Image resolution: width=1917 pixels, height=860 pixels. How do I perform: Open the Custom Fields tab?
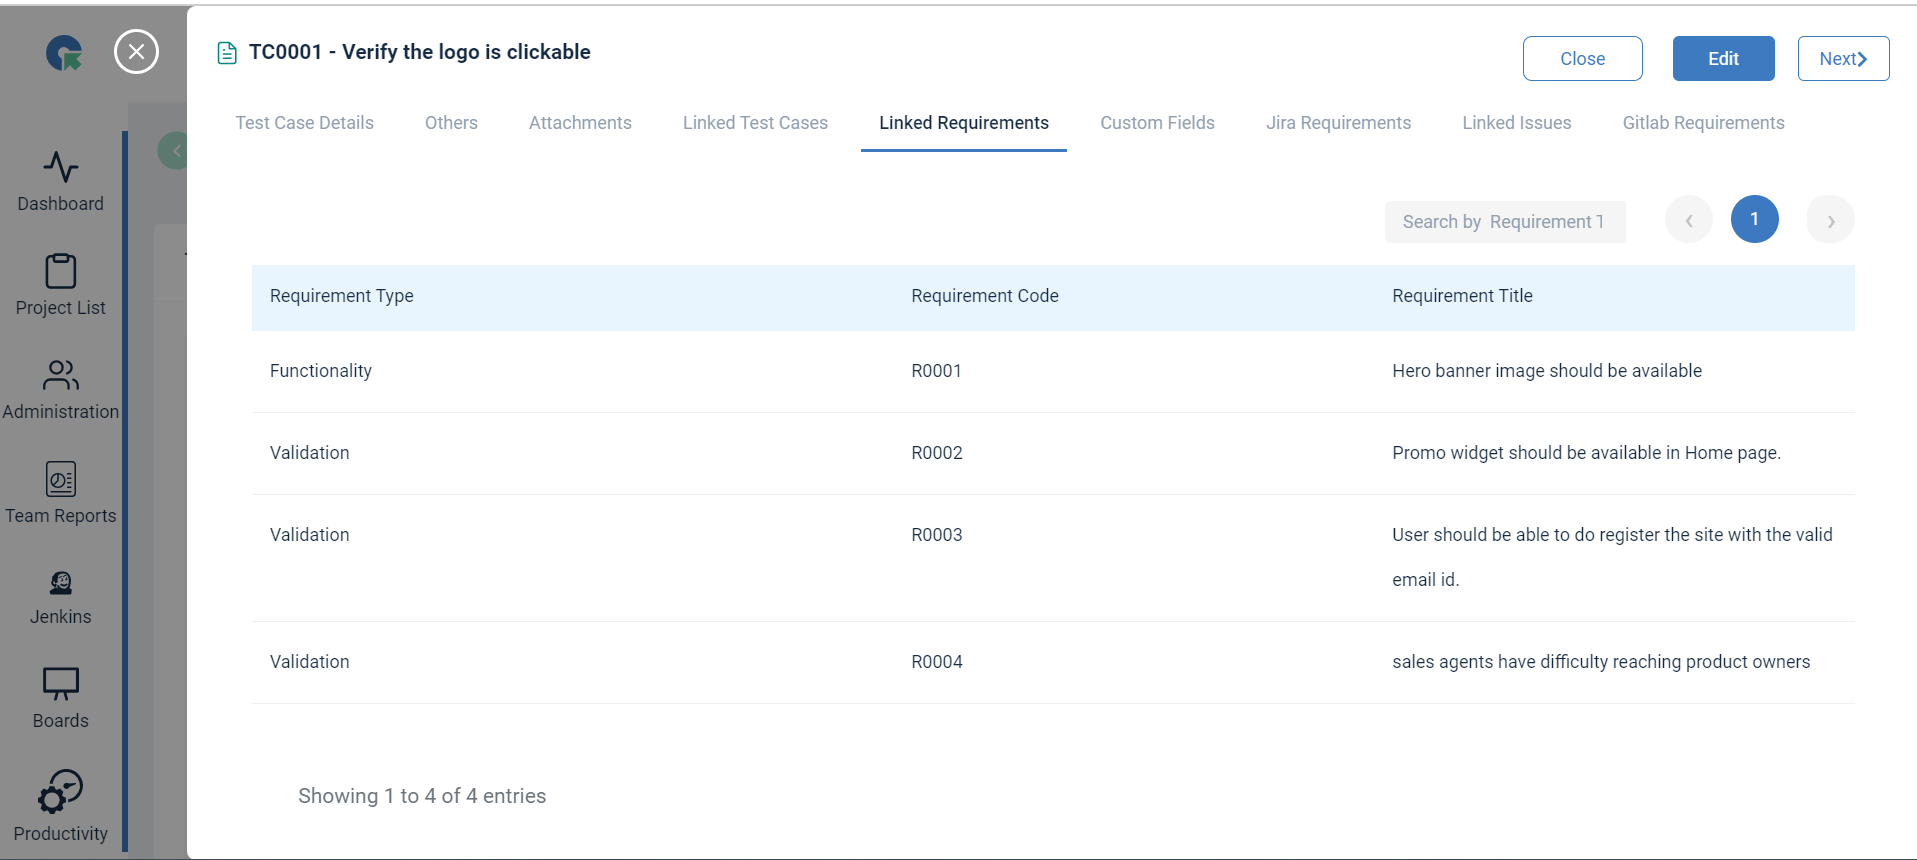point(1157,123)
